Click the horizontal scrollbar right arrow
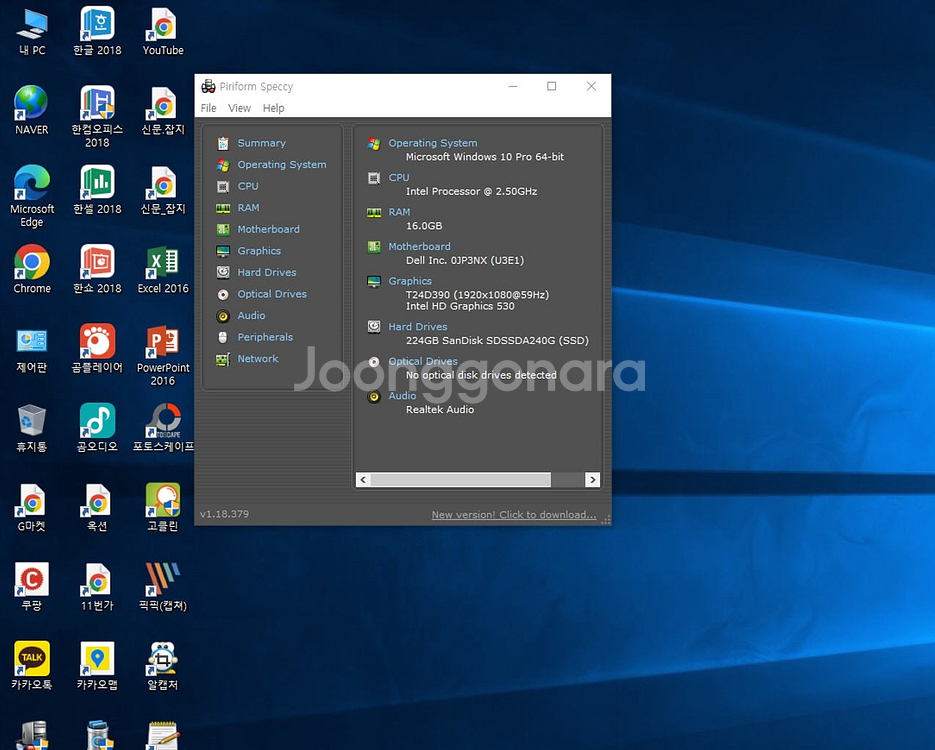 point(592,480)
